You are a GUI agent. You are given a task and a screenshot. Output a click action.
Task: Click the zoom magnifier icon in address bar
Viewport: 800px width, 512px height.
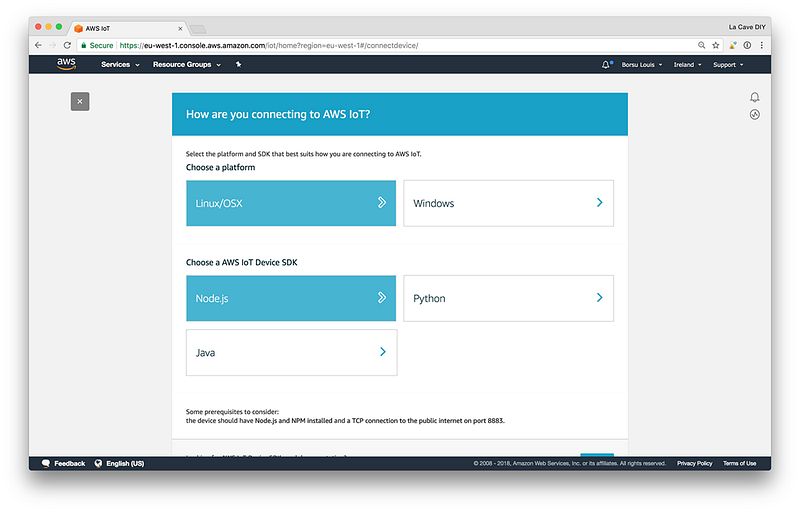click(702, 45)
